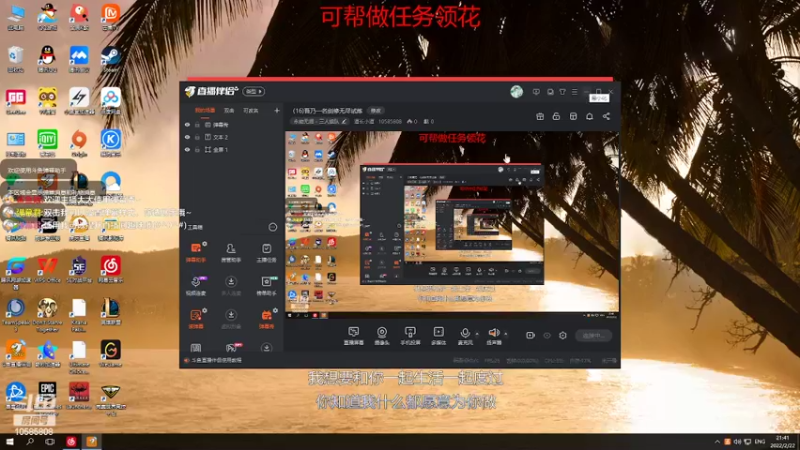Switch to the second scene tab
This screenshot has width=800, height=450.
(229, 110)
